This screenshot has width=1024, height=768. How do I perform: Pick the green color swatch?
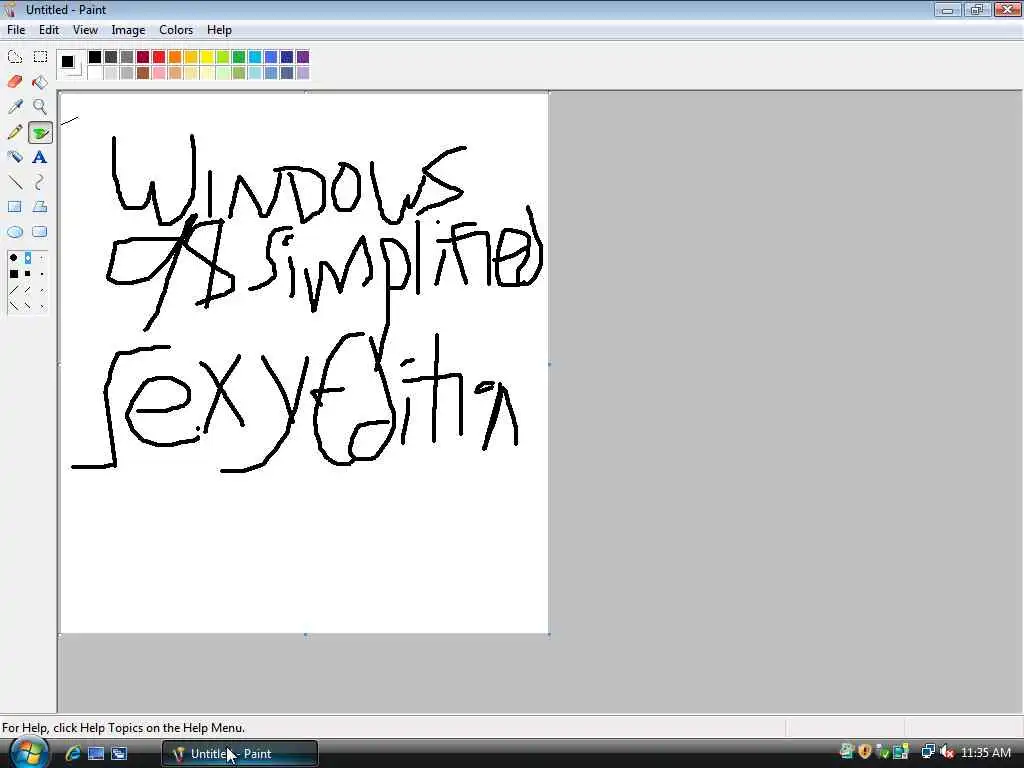coord(238,57)
